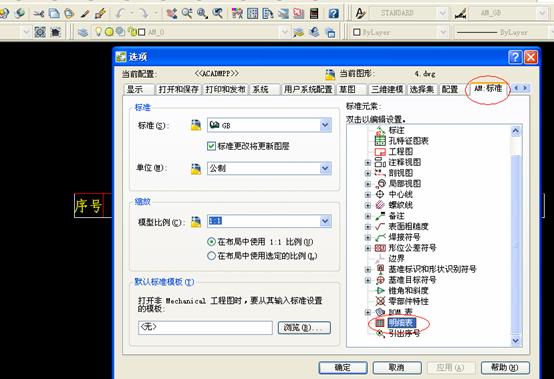
Task: Click the tree list scroll-up arrow
Action: pyautogui.click(x=516, y=131)
